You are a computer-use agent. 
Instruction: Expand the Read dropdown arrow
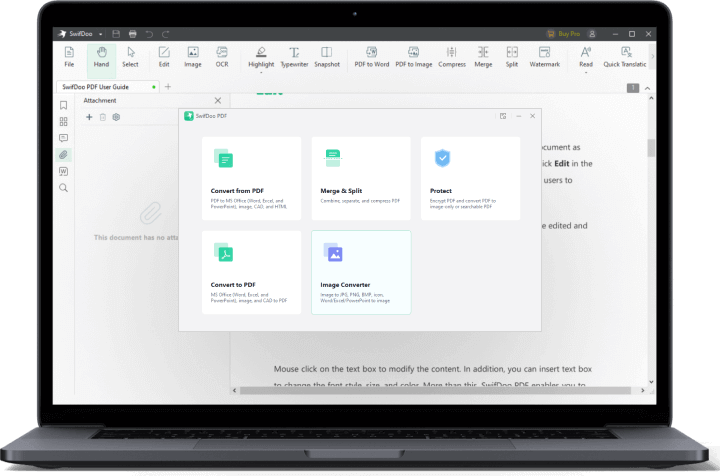[x=586, y=73]
